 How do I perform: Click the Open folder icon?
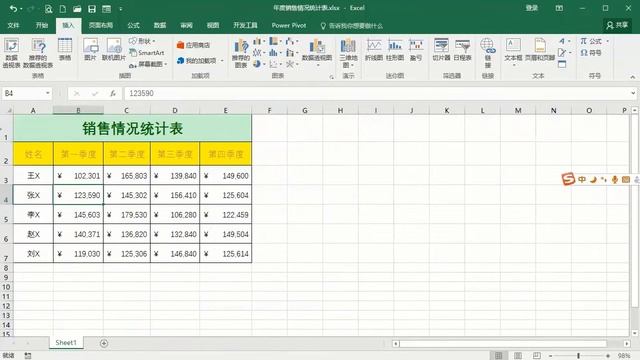(x=77, y=9)
